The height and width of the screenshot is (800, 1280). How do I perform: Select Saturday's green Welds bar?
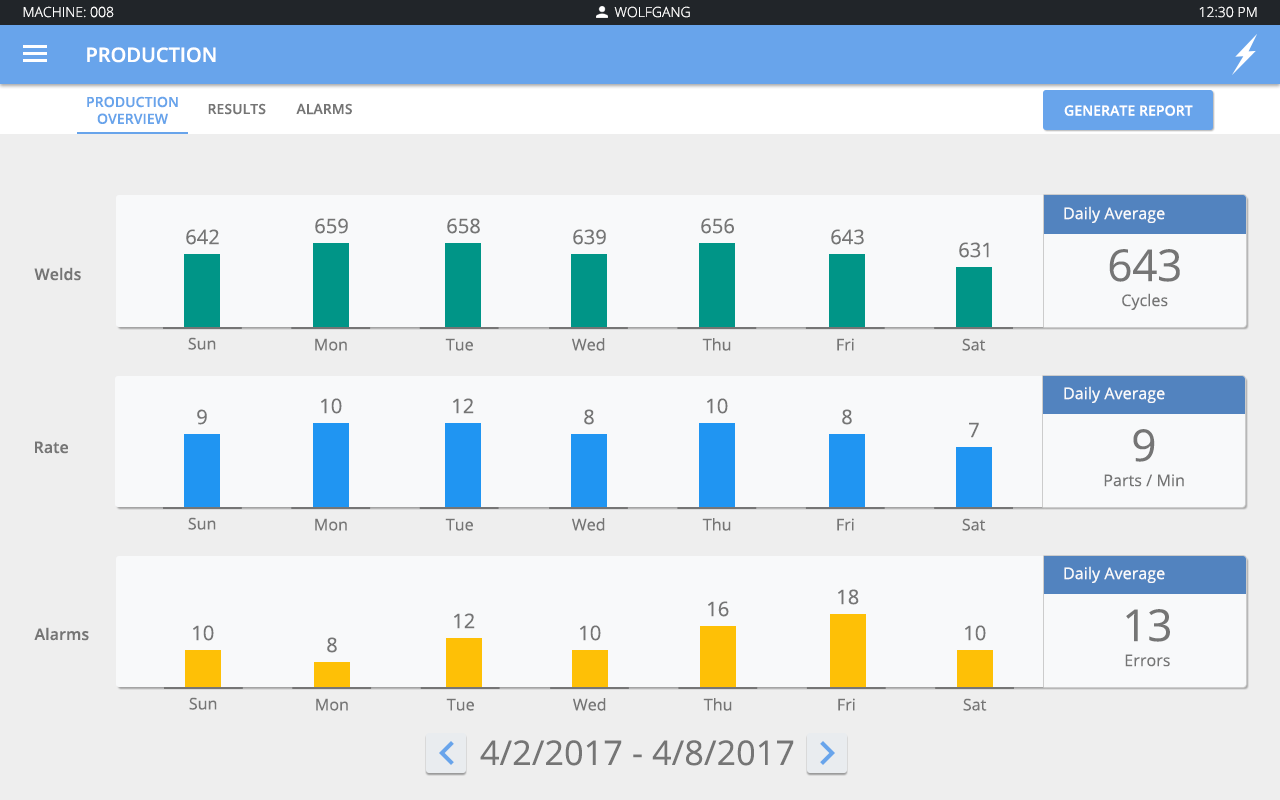click(x=974, y=297)
